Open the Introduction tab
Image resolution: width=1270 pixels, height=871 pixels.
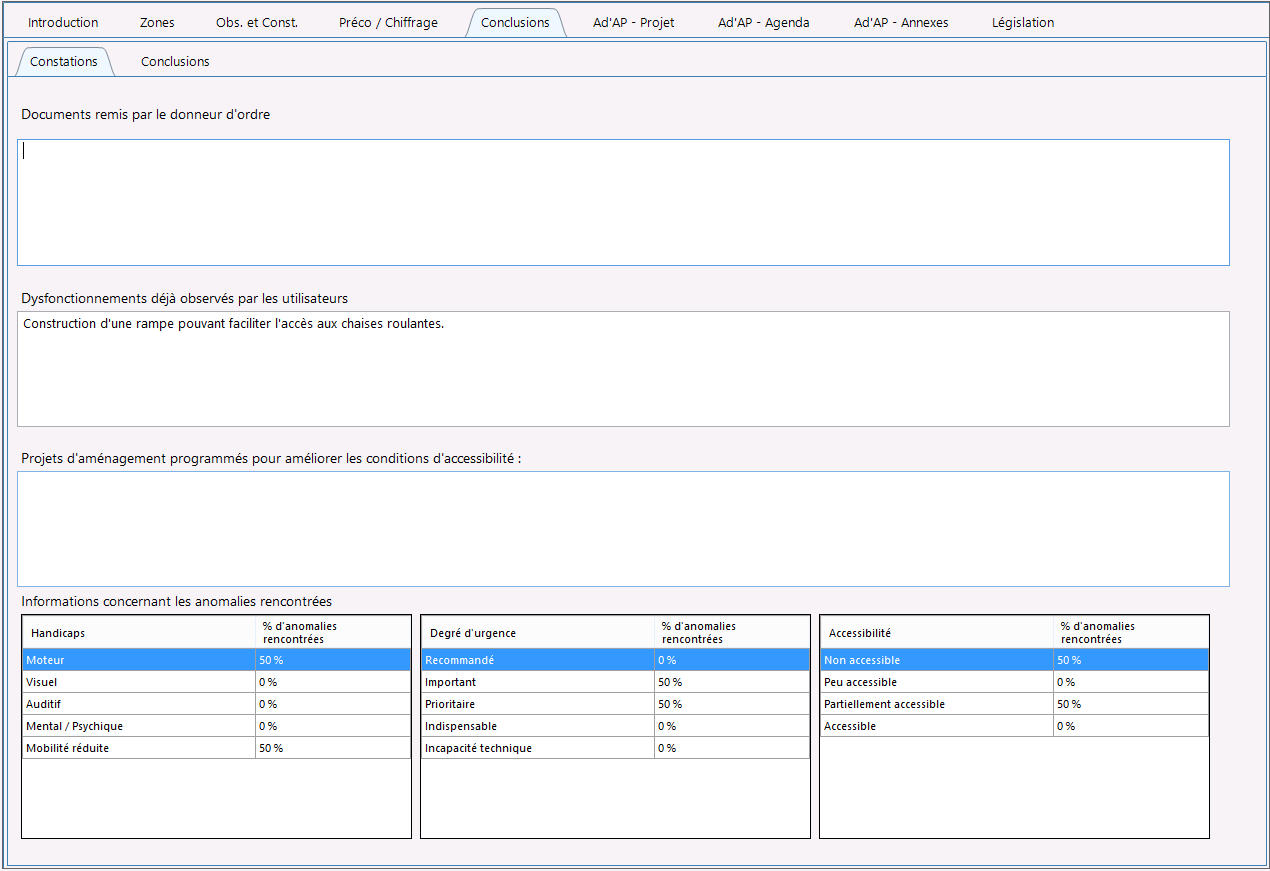pyautogui.click(x=63, y=22)
